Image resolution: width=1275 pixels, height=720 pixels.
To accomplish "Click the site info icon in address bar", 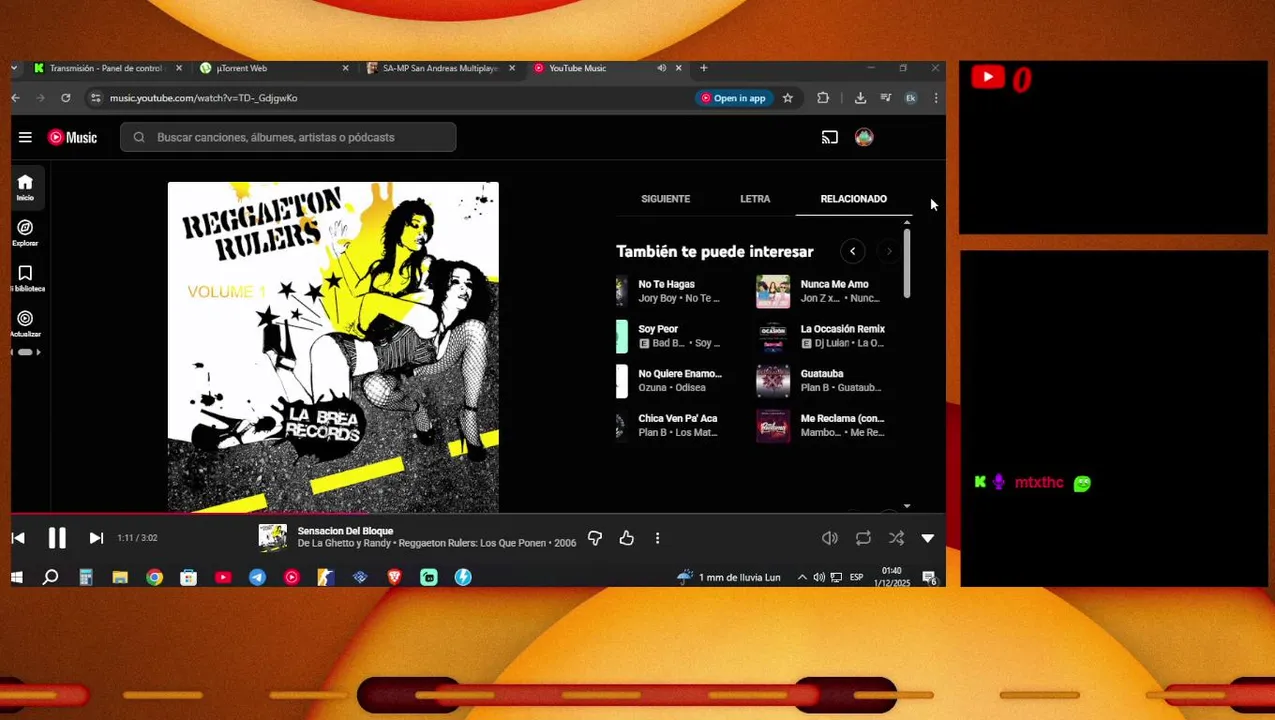I will [95, 98].
